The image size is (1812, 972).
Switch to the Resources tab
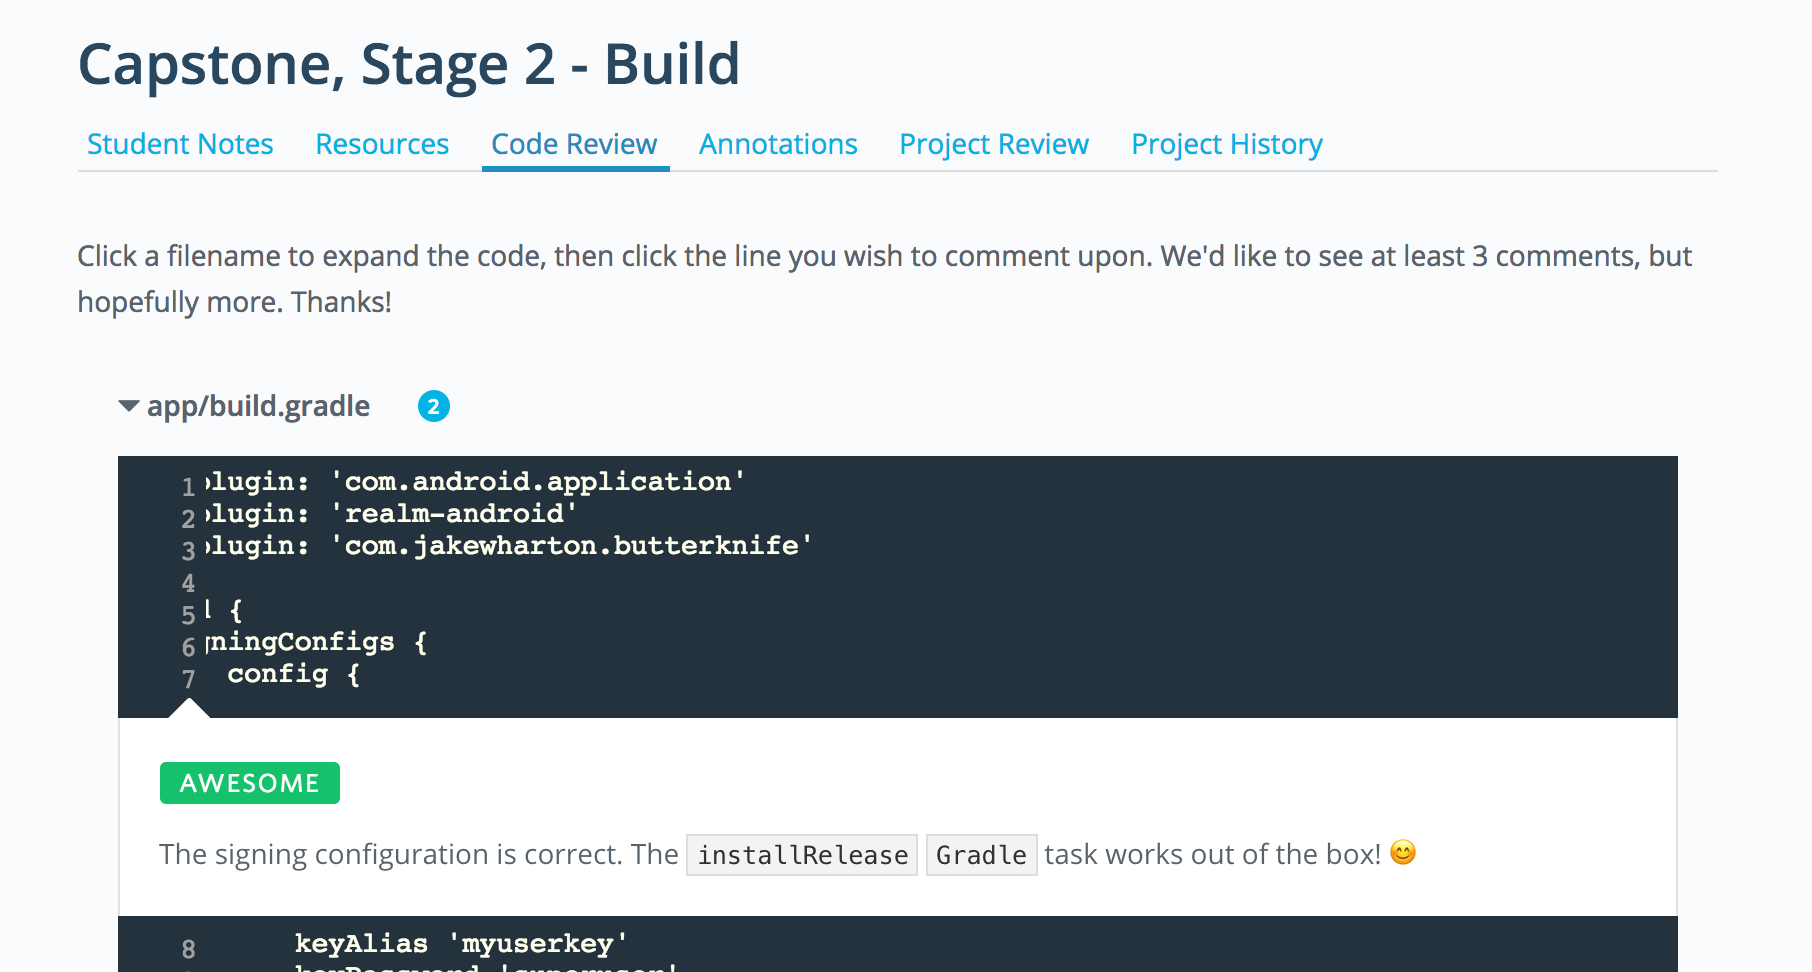click(382, 144)
